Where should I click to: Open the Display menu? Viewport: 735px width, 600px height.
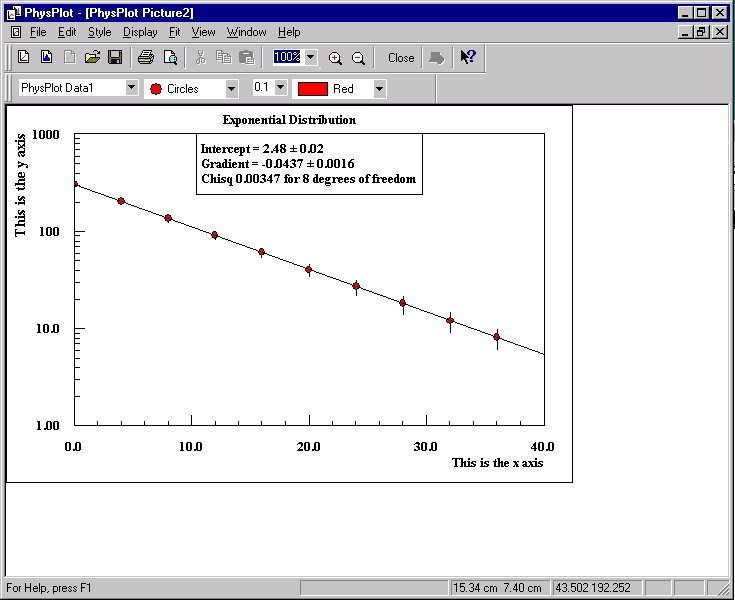click(140, 32)
